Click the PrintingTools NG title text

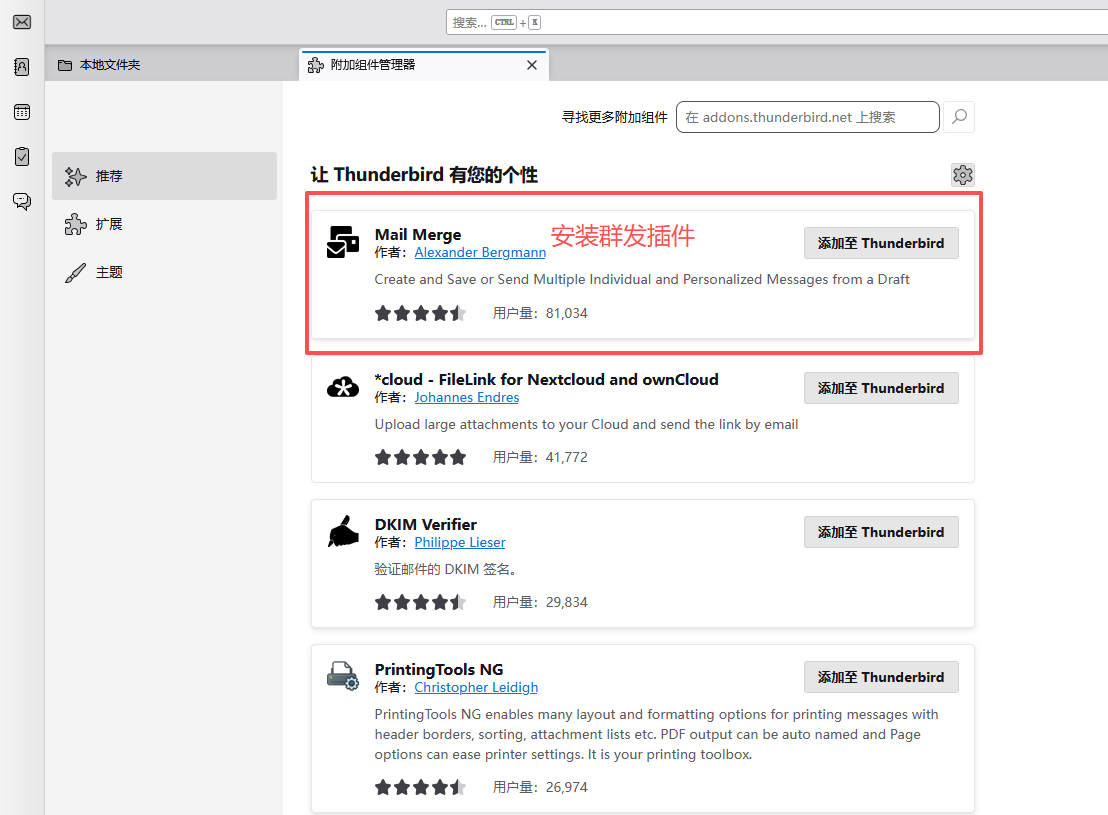point(439,669)
